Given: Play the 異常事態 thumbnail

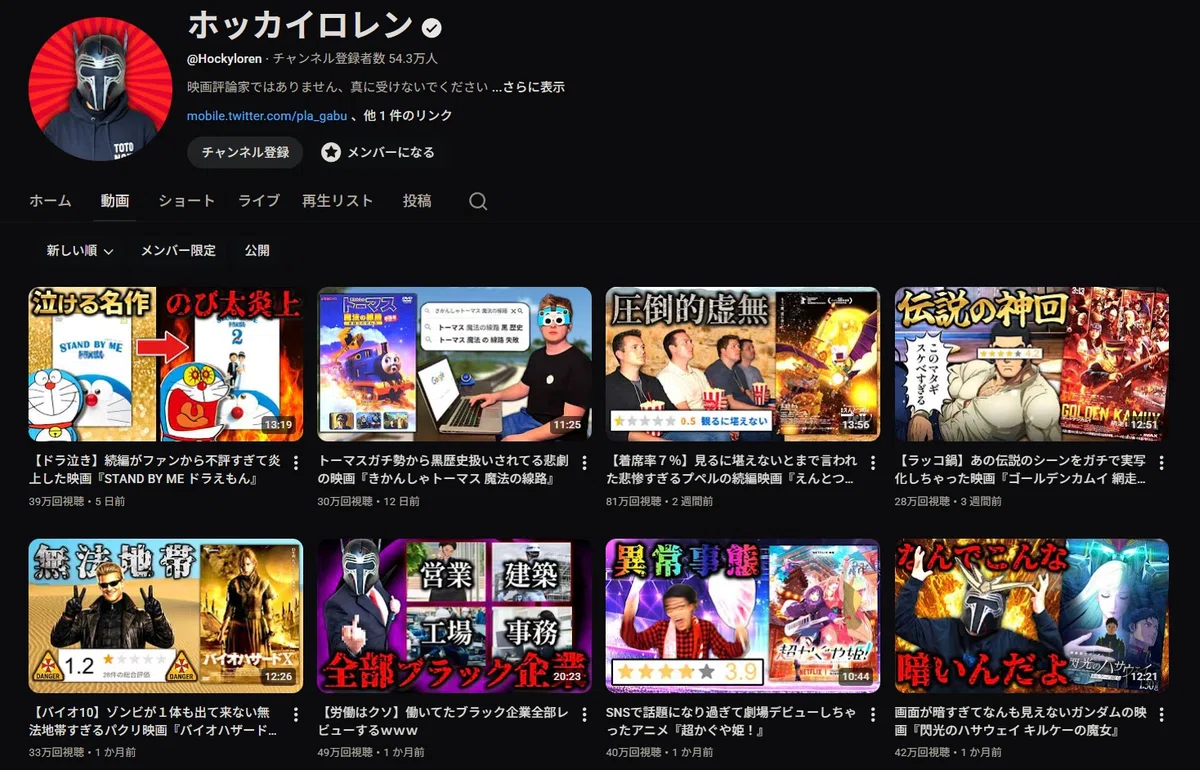Looking at the screenshot, I should tap(743, 616).
